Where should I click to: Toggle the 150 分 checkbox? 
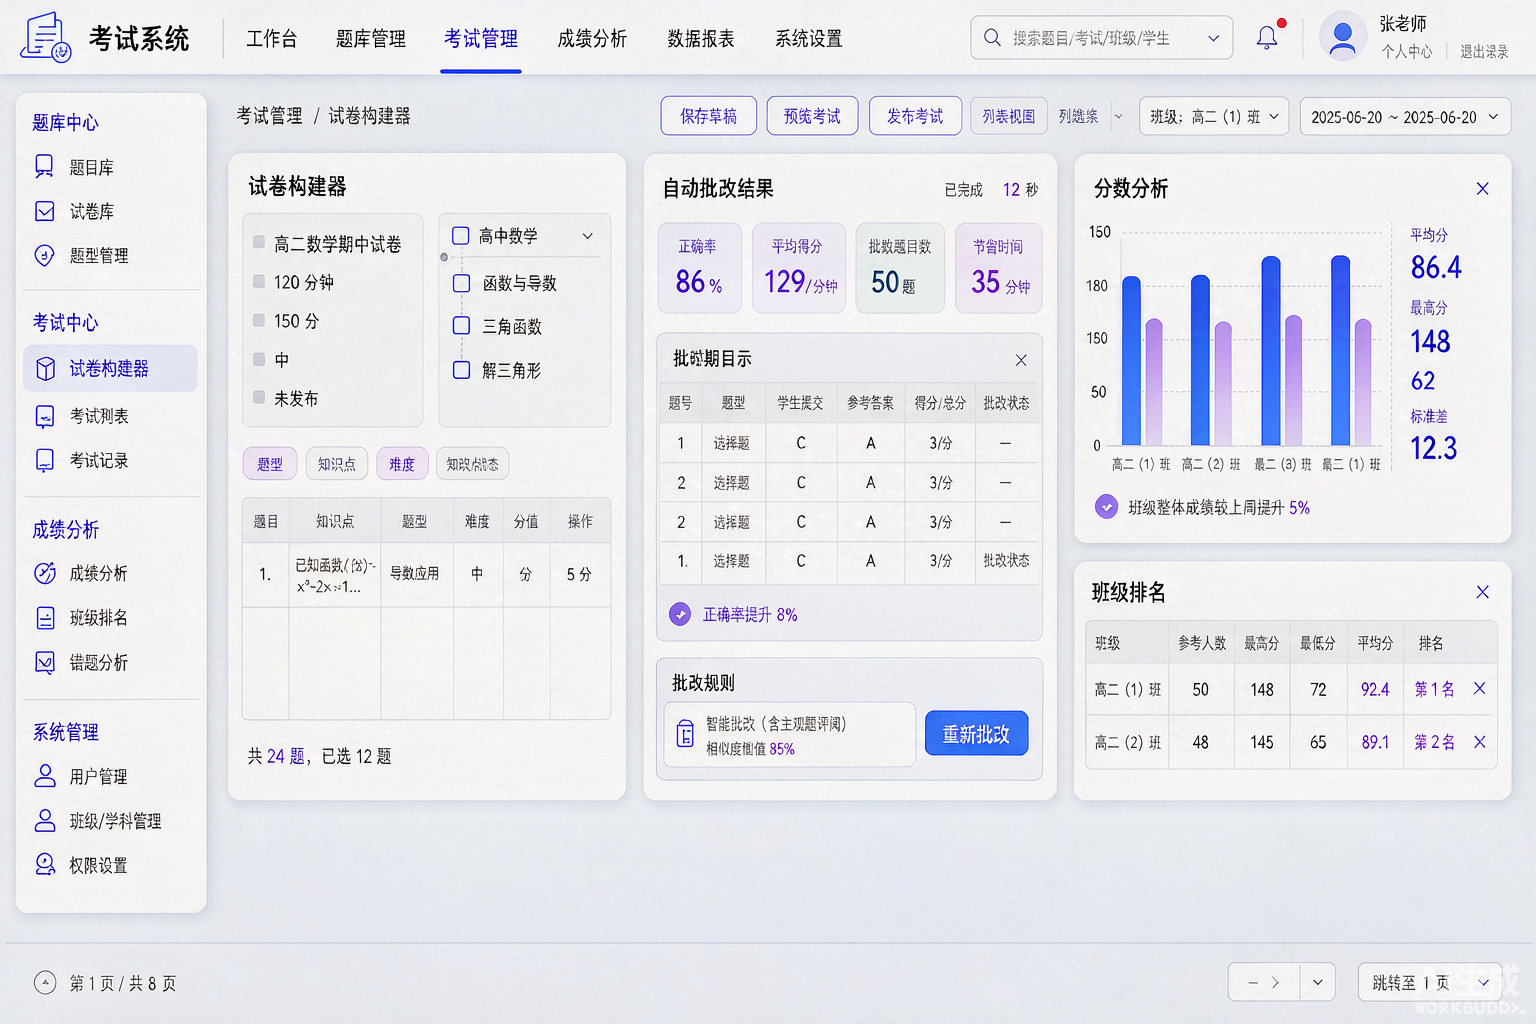(x=259, y=320)
